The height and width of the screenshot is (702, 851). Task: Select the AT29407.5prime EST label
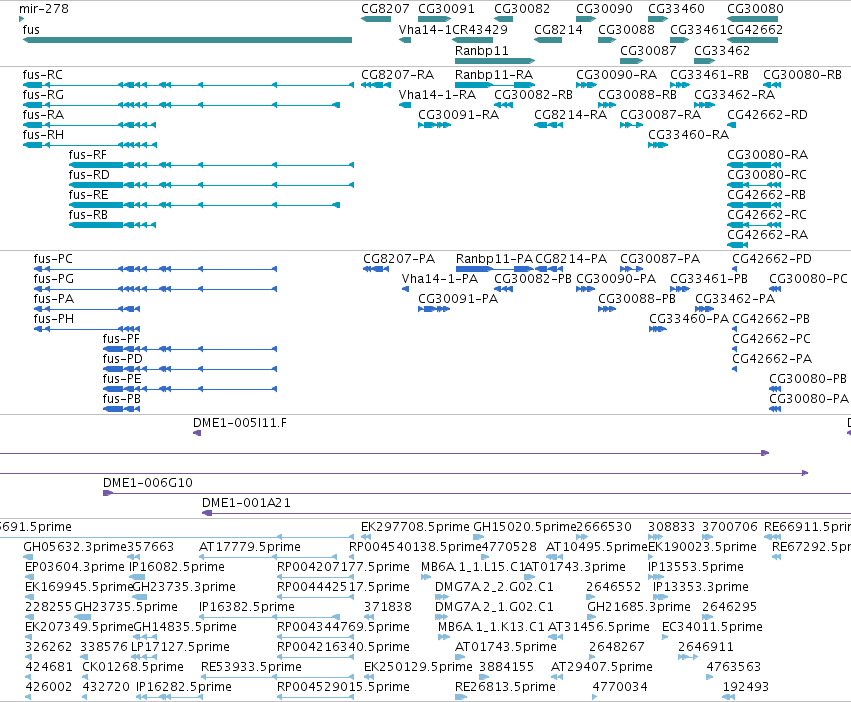[x=601, y=666]
